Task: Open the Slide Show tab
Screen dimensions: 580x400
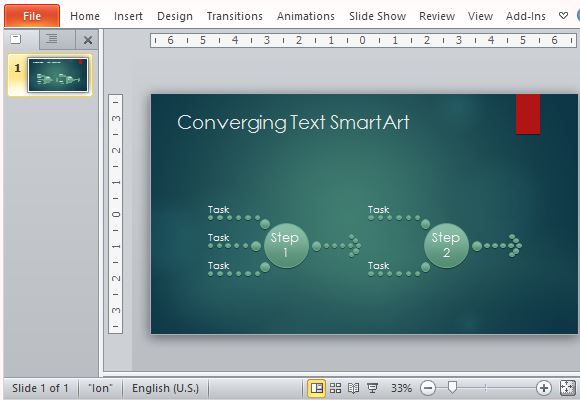Action: pos(377,16)
